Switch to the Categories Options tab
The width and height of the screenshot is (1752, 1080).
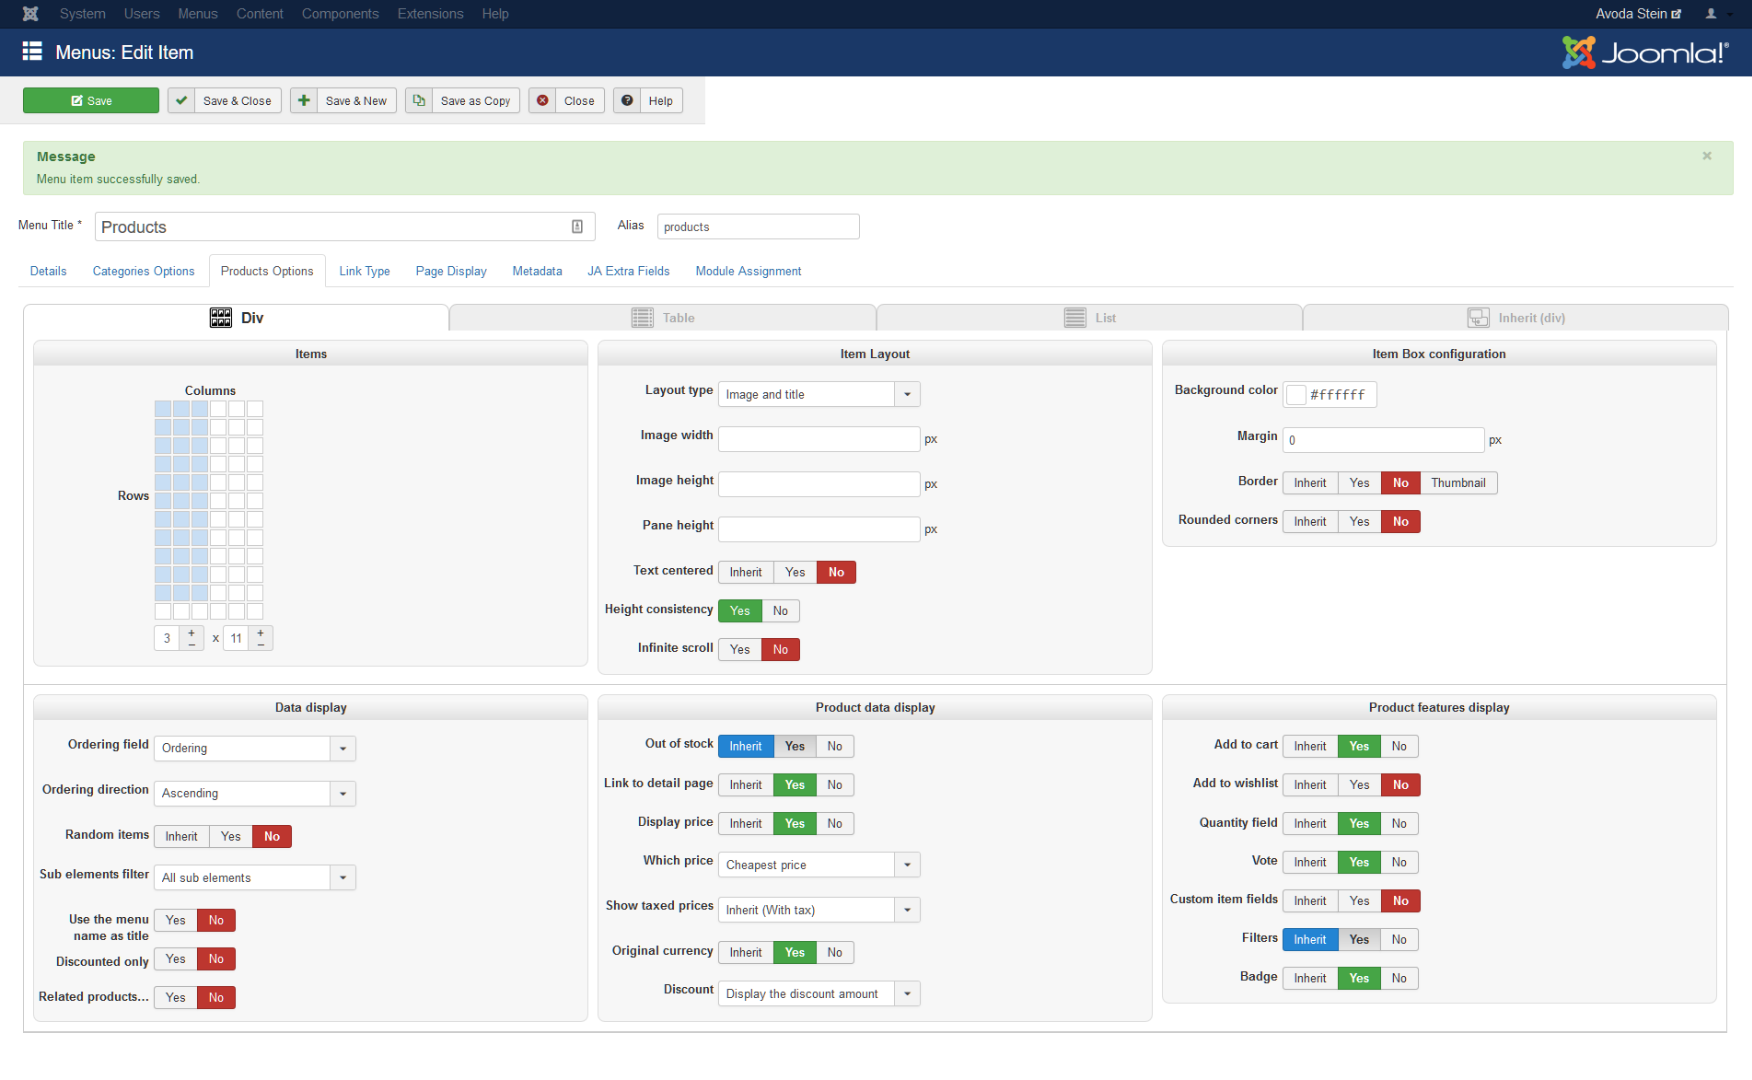[x=143, y=271]
